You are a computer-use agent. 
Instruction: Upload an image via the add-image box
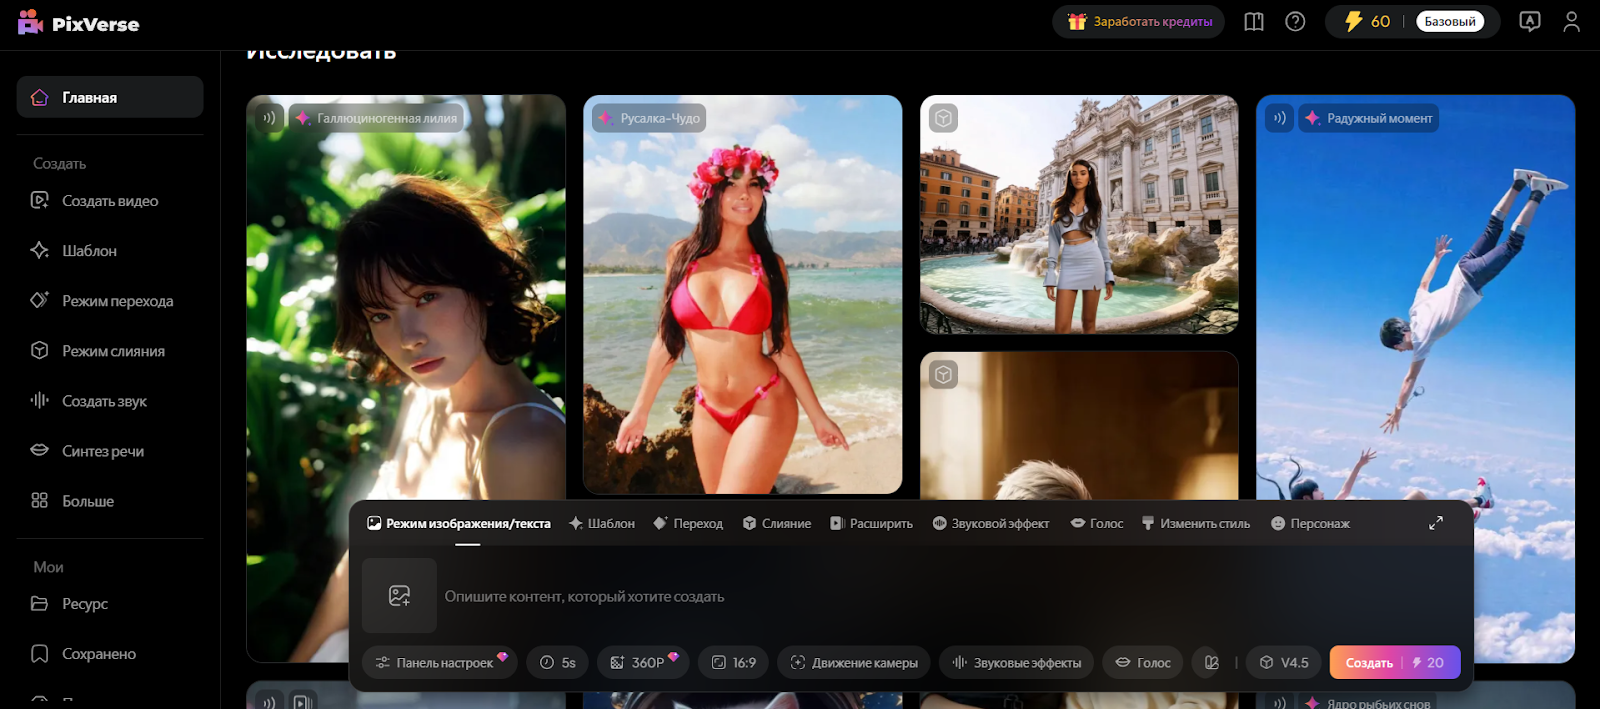[399, 596]
